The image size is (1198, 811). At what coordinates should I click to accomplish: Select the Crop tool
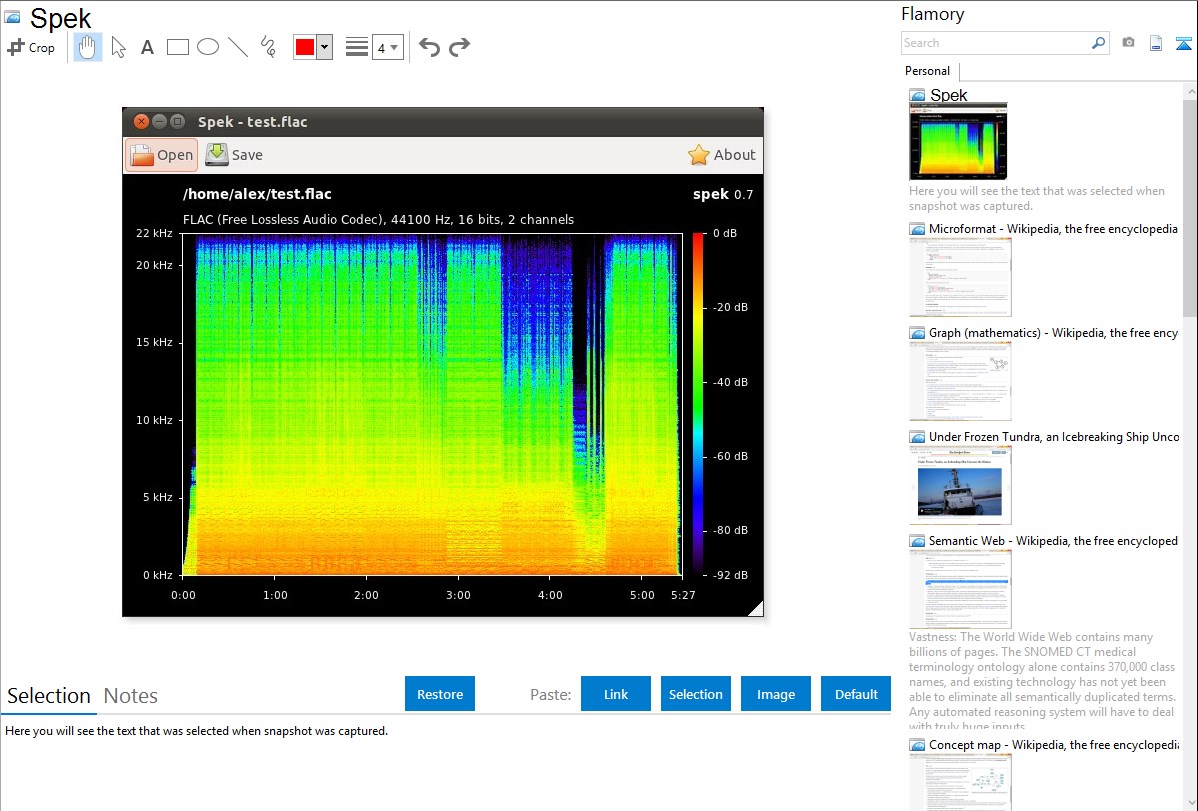31,47
